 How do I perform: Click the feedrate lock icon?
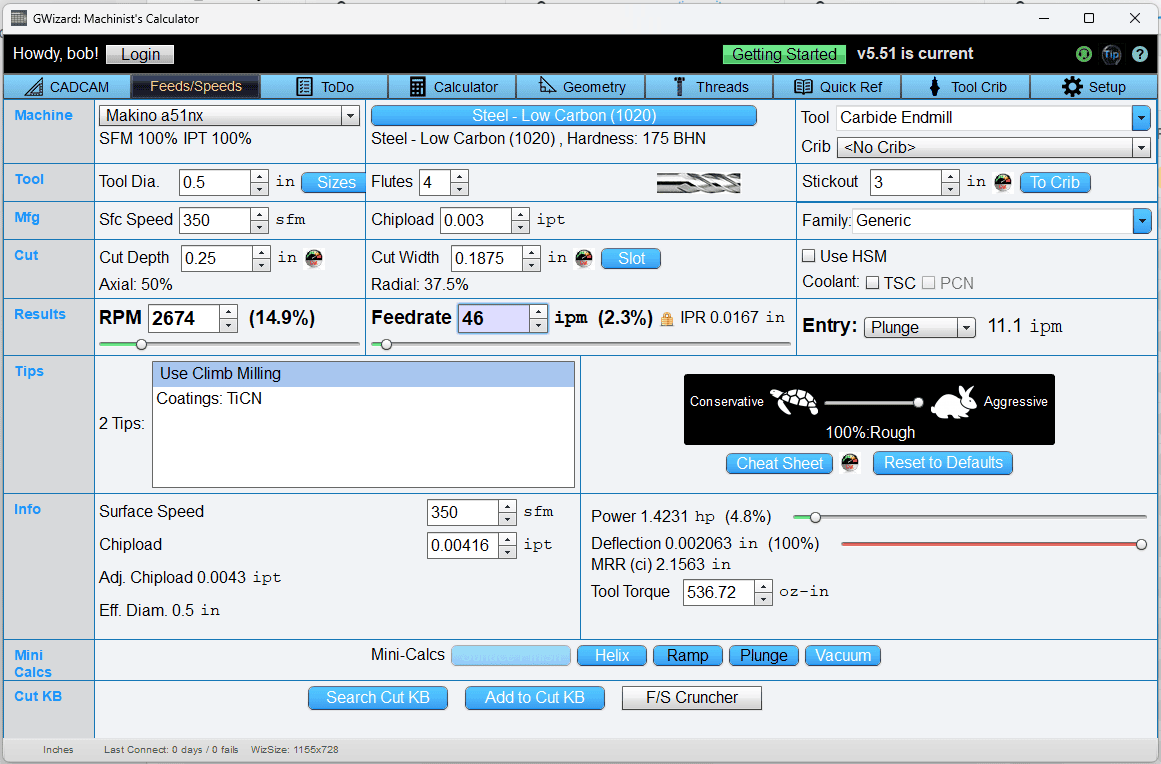click(667, 319)
